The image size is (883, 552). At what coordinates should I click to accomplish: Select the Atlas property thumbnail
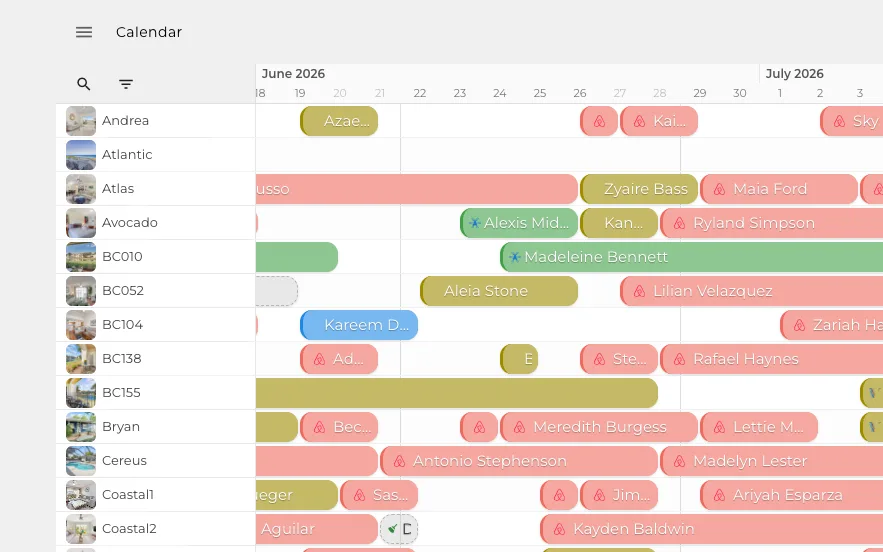coord(81,189)
